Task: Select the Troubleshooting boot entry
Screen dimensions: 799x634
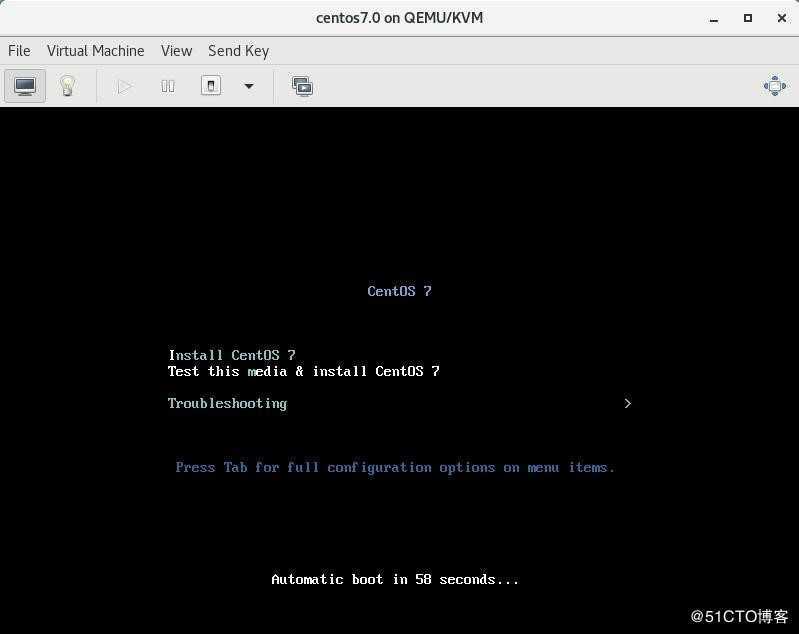Action: coord(227,404)
